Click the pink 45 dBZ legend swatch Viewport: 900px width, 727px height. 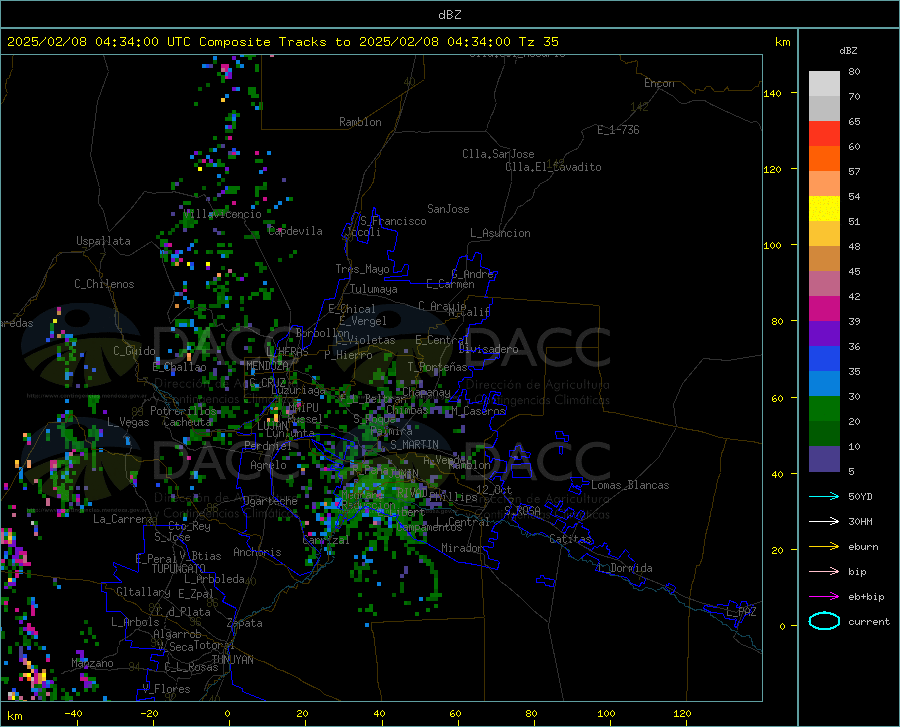pyautogui.click(x=824, y=283)
